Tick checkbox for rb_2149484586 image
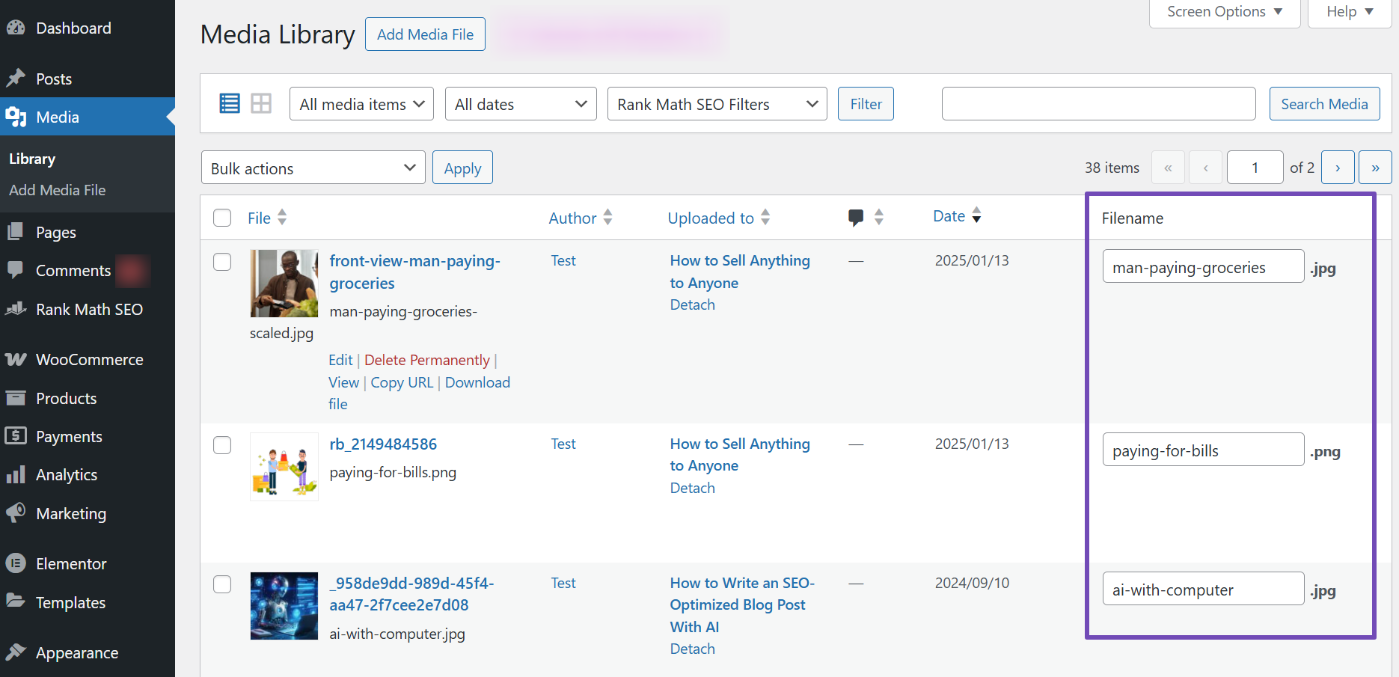1399x677 pixels. pos(222,445)
